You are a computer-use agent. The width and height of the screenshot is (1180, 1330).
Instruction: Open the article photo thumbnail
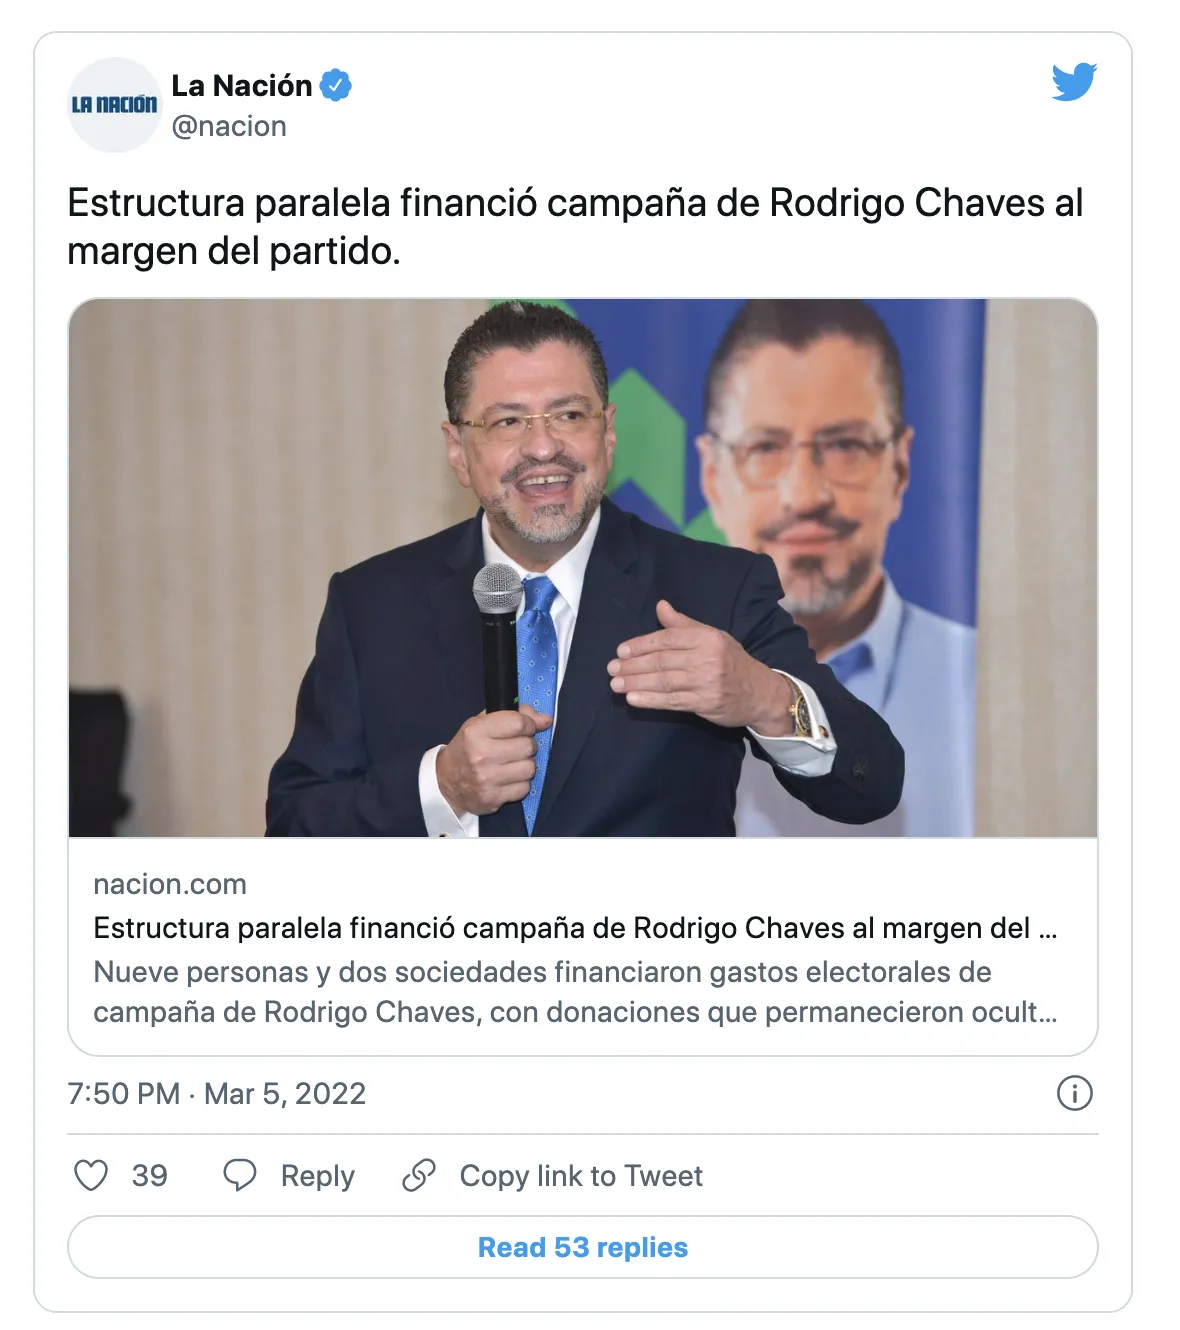tap(583, 567)
